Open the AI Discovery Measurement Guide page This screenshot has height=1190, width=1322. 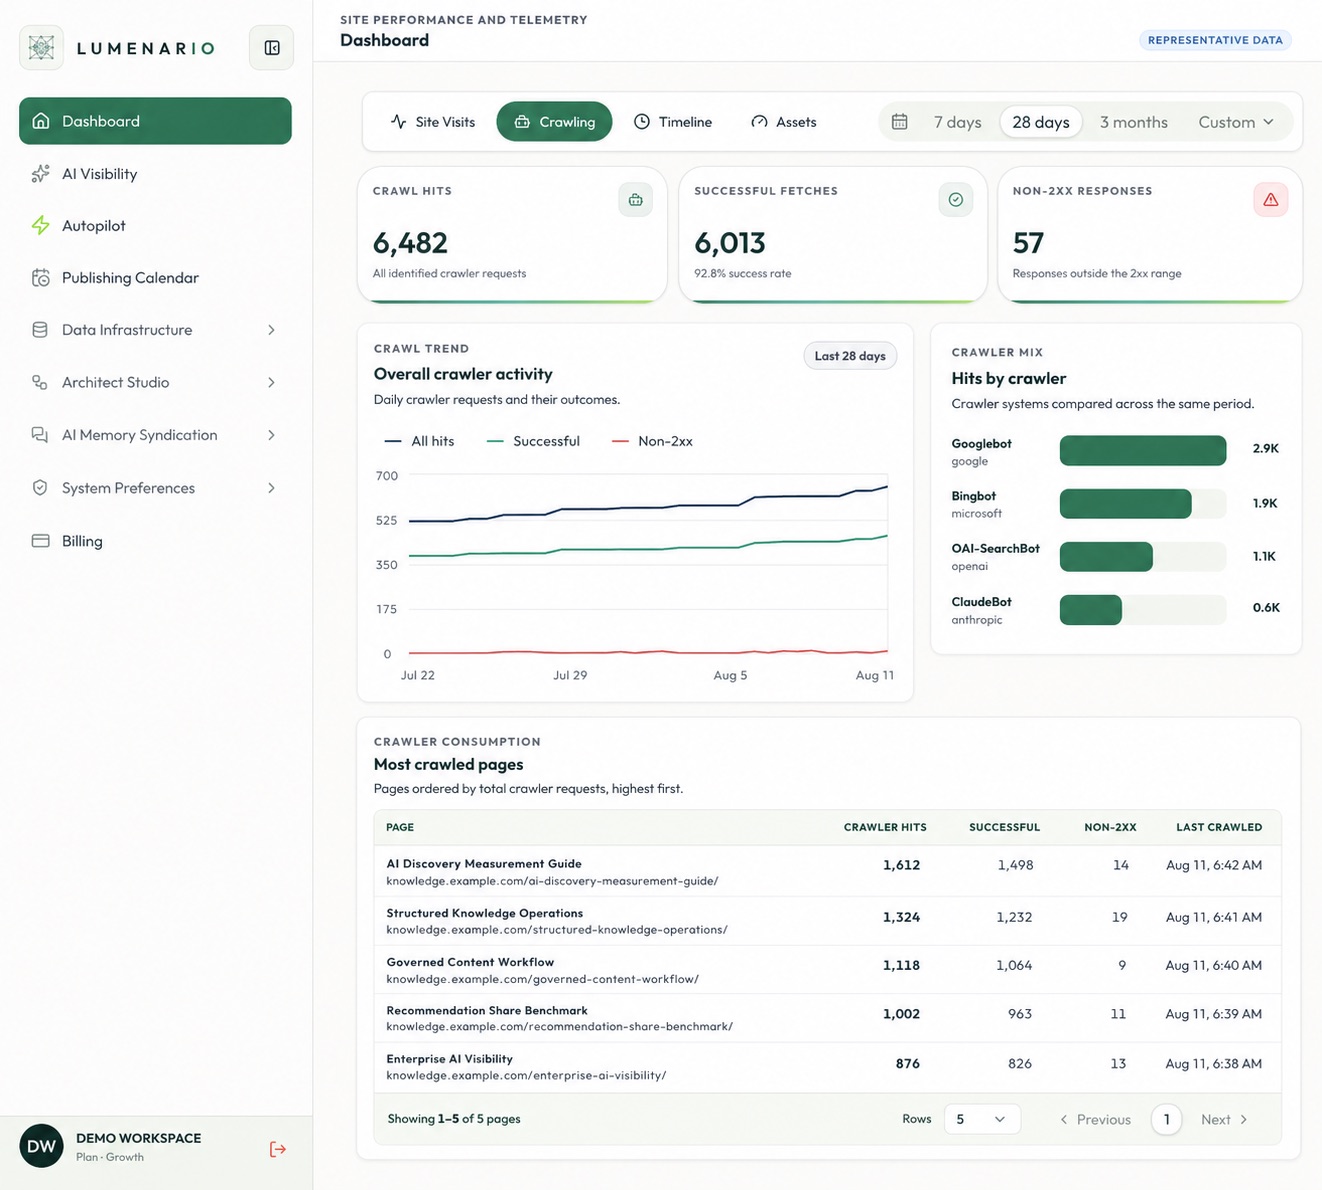click(484, 864)
